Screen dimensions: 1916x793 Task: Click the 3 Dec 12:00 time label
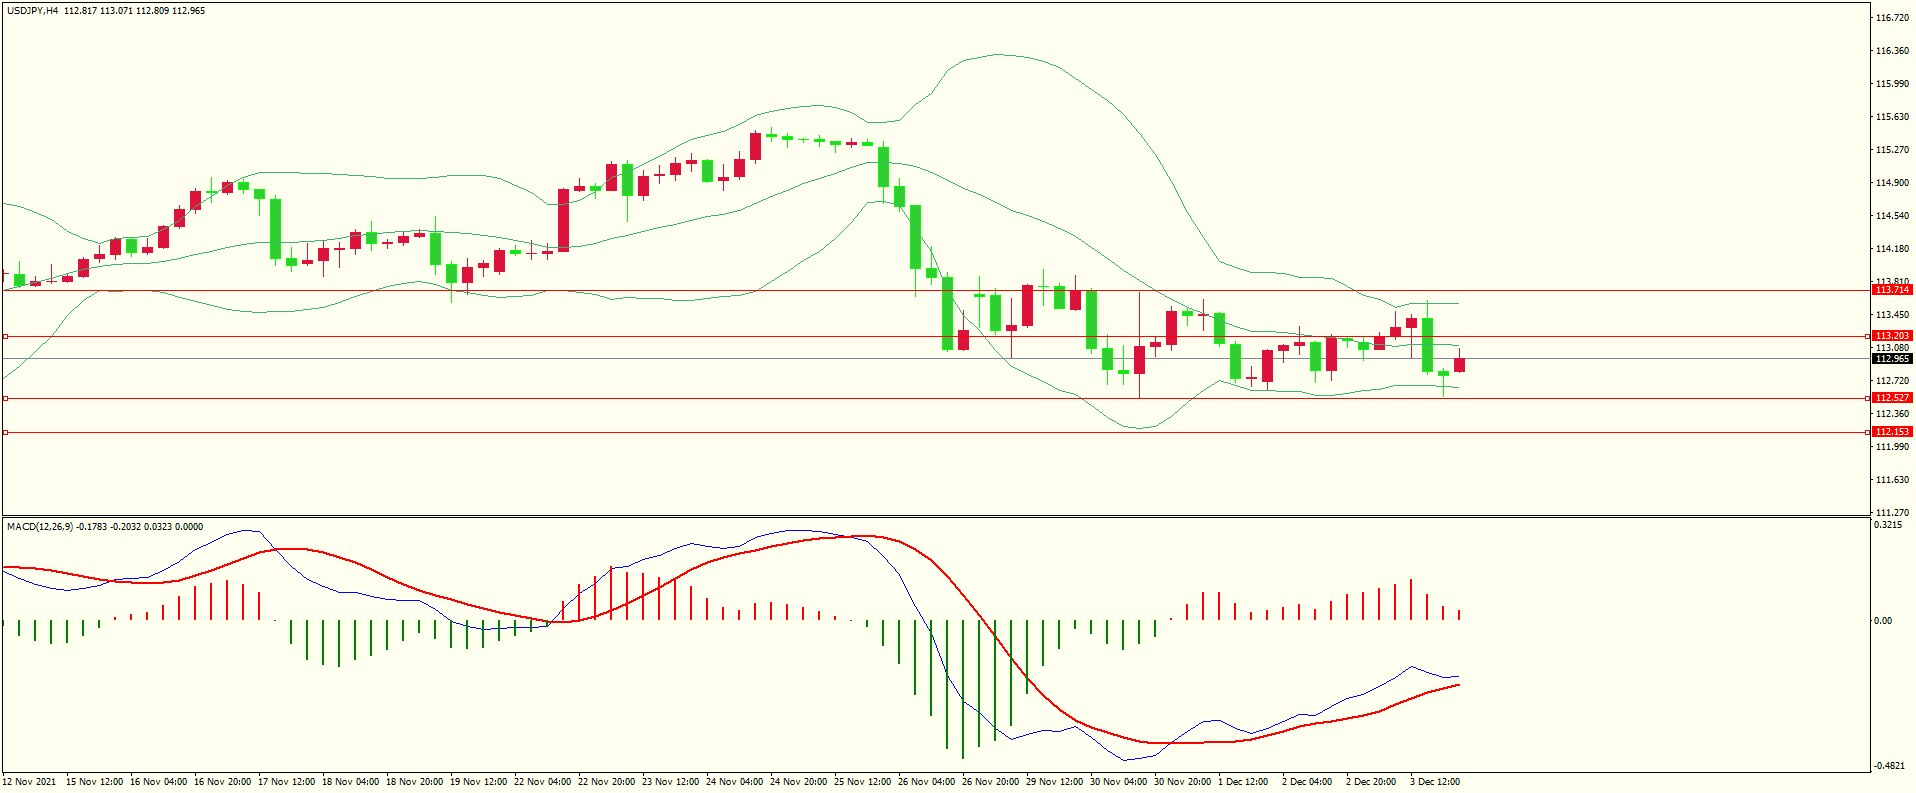point(1435,782)
